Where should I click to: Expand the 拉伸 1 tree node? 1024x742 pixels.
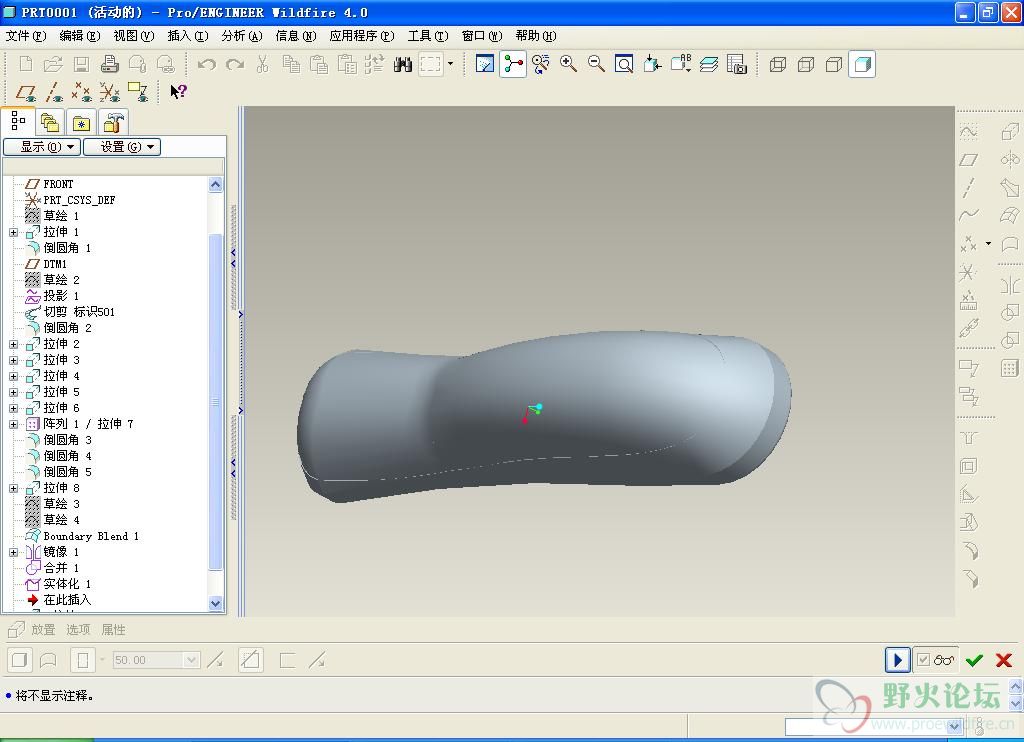coord(13,233)
